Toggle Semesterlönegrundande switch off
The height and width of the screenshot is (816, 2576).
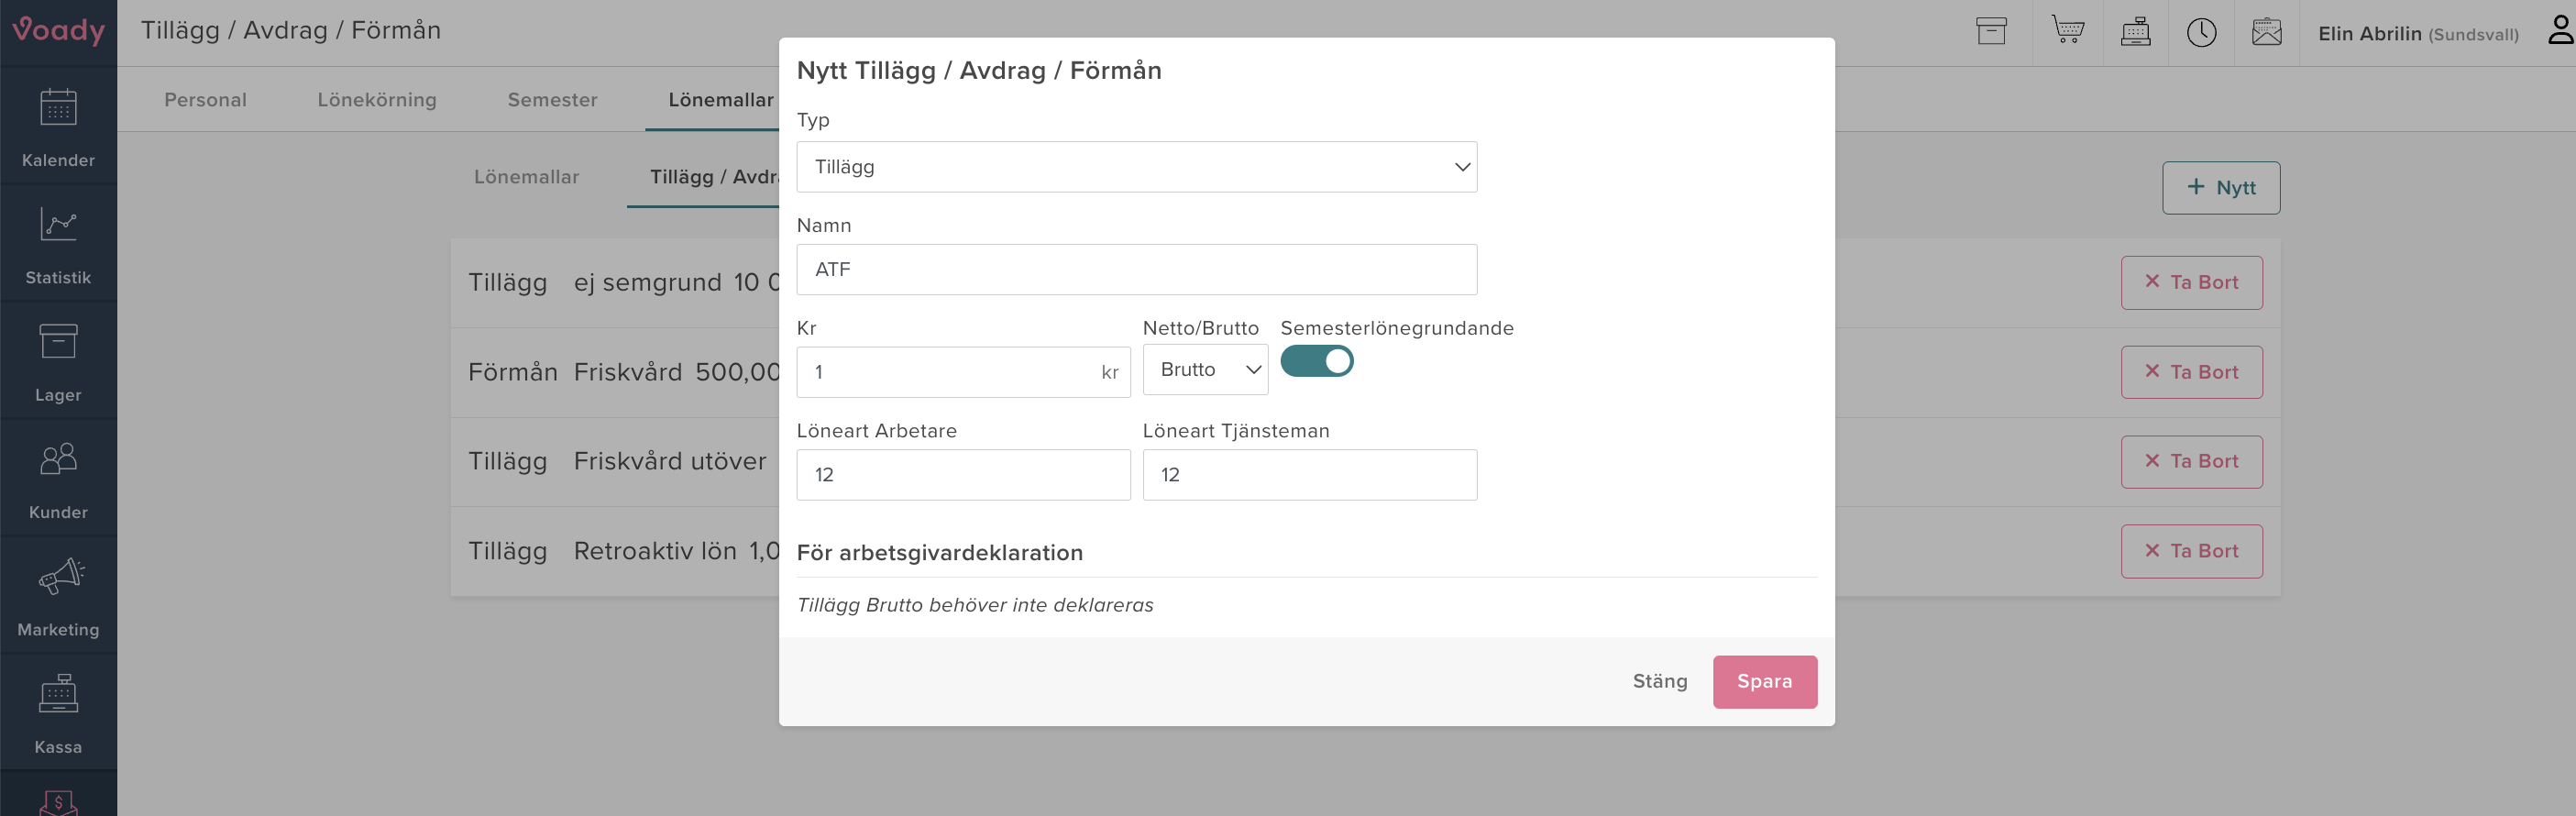[x=1316, y=361]
